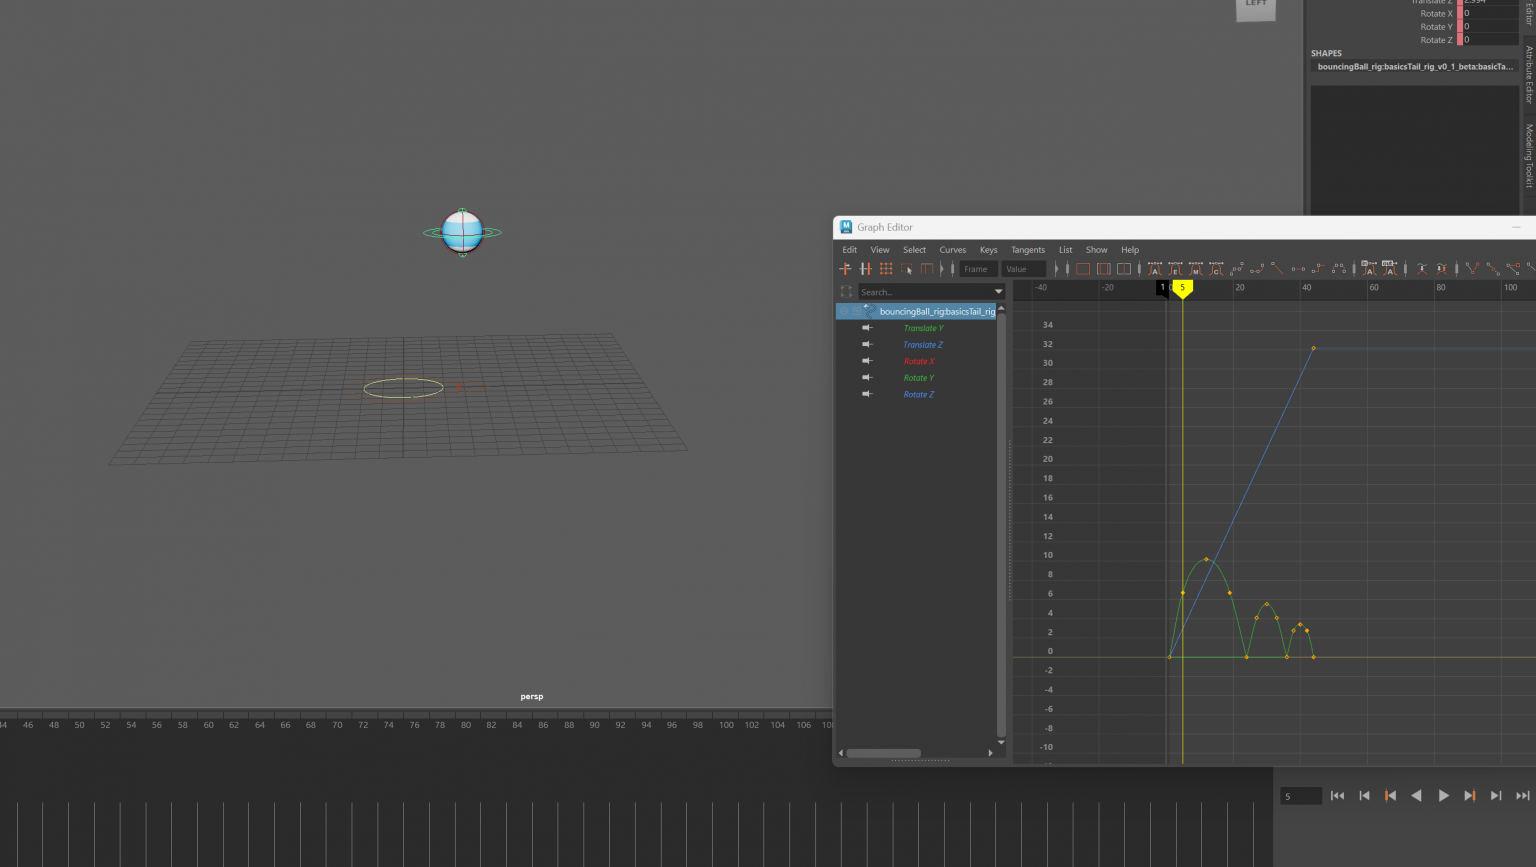Activate the Lattice Deform Keys tool

coord(886,269)
